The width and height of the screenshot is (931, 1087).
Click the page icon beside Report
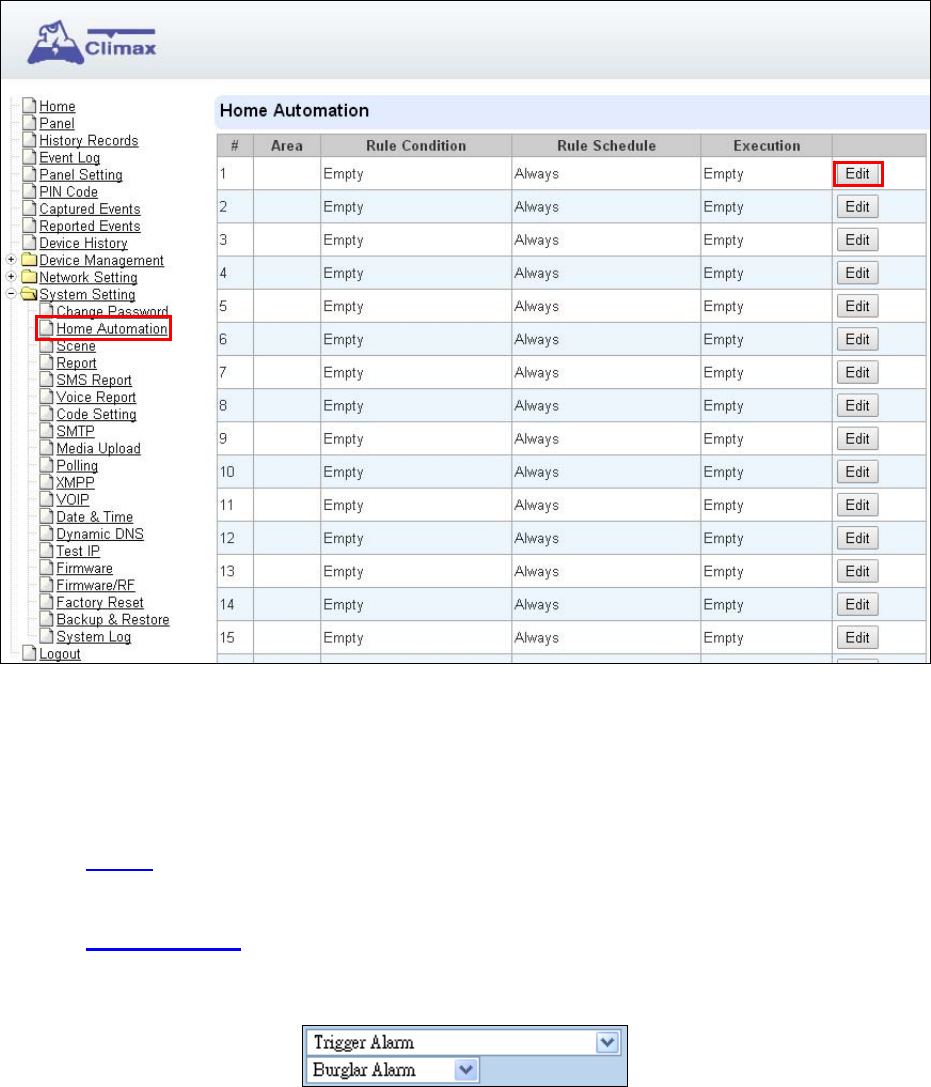(46, 363)
